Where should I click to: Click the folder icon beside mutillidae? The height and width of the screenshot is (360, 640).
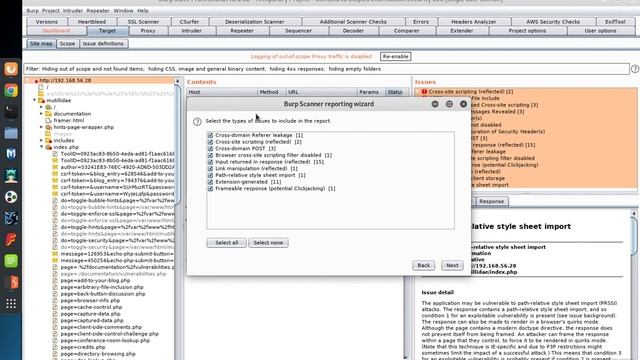[41, 100]
